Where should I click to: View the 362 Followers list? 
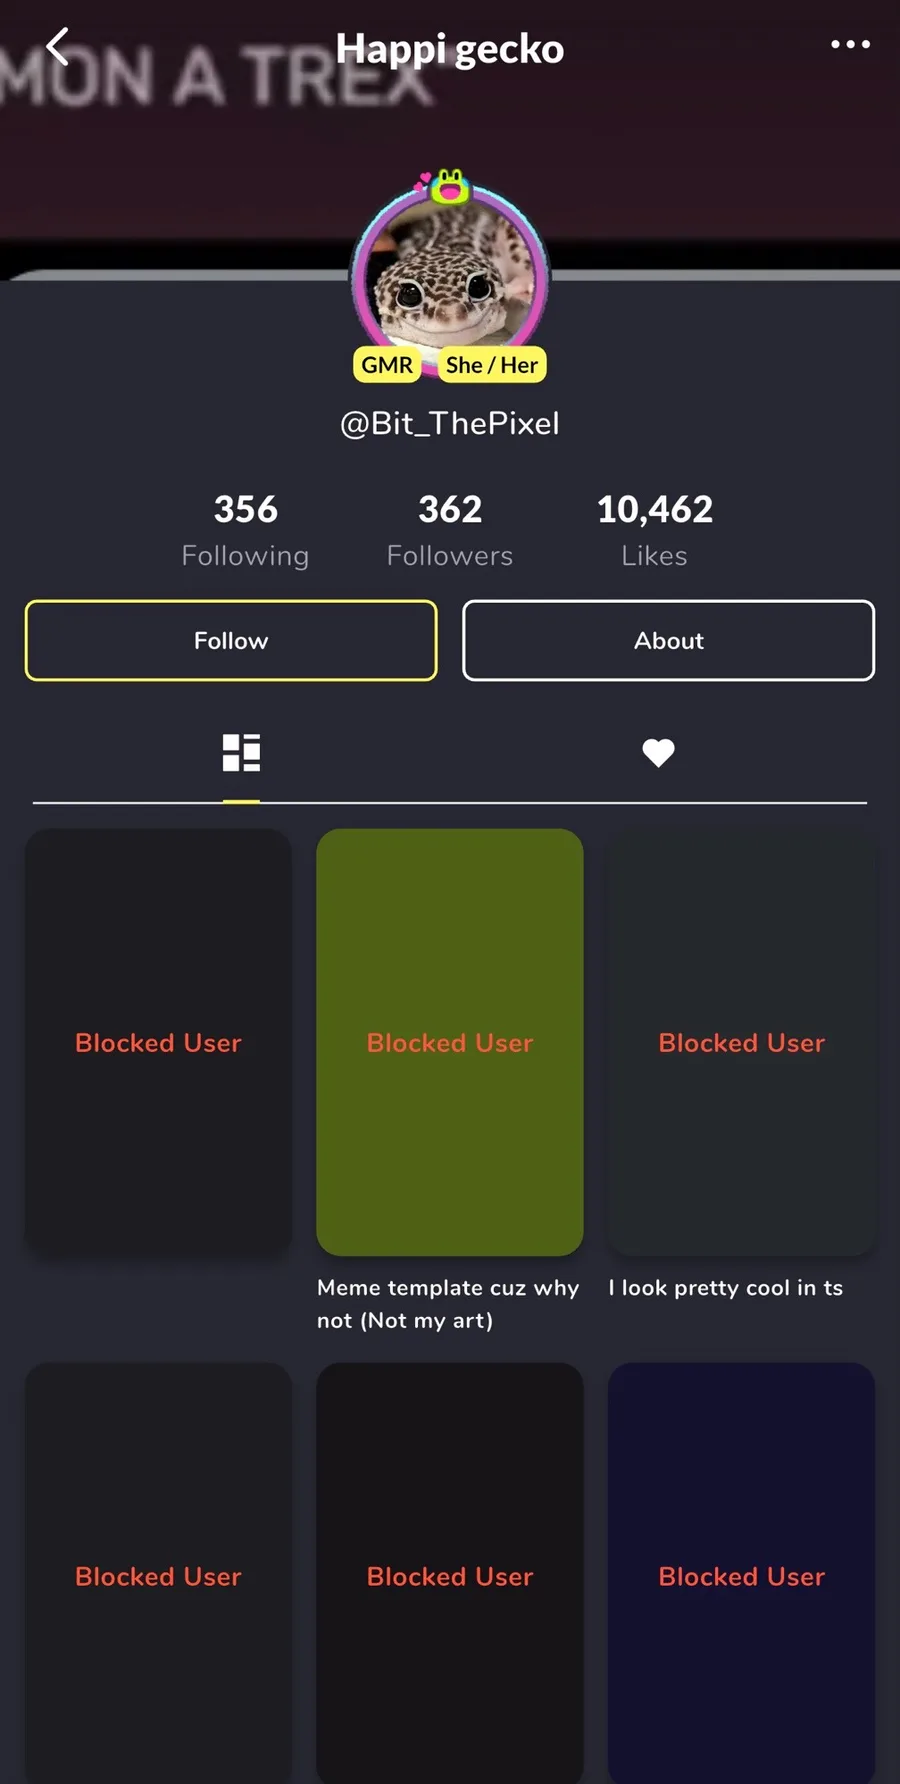(450, 530)
